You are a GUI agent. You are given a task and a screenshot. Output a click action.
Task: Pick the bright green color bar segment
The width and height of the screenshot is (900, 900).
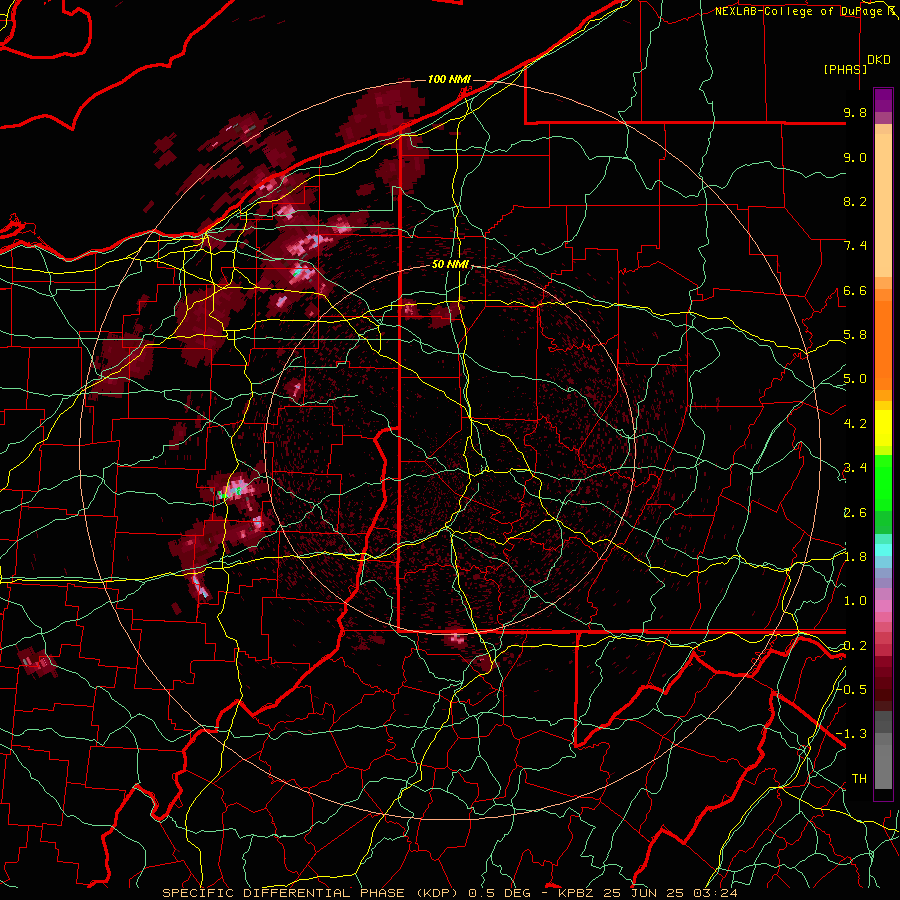(883, 482)
